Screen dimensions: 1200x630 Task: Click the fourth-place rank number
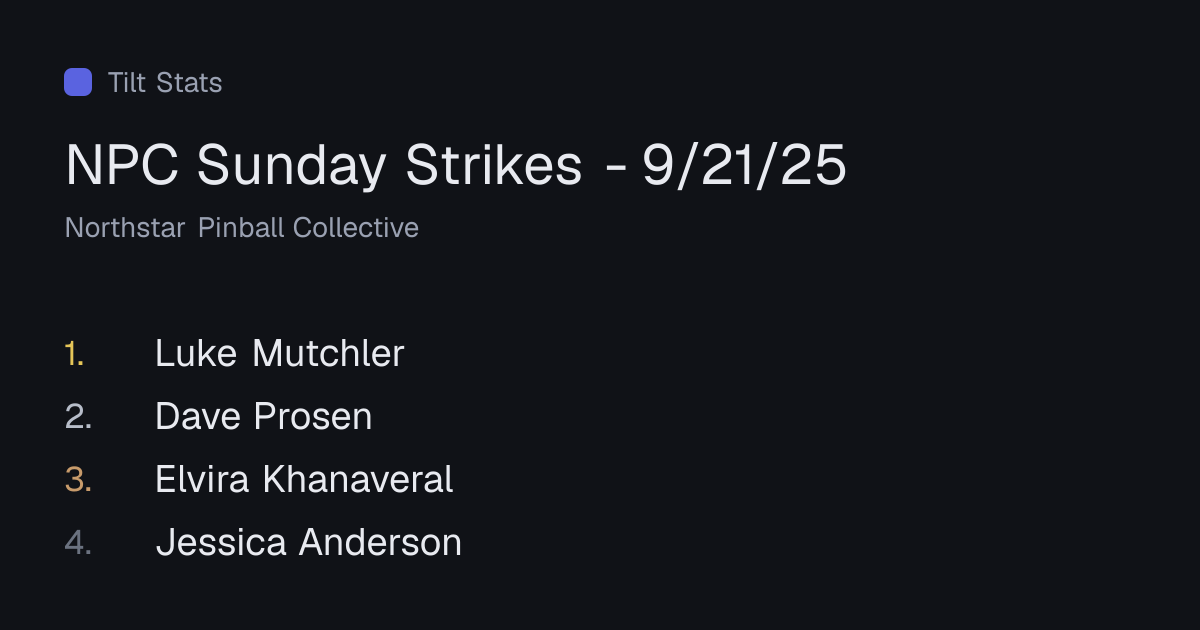point(78,542)
